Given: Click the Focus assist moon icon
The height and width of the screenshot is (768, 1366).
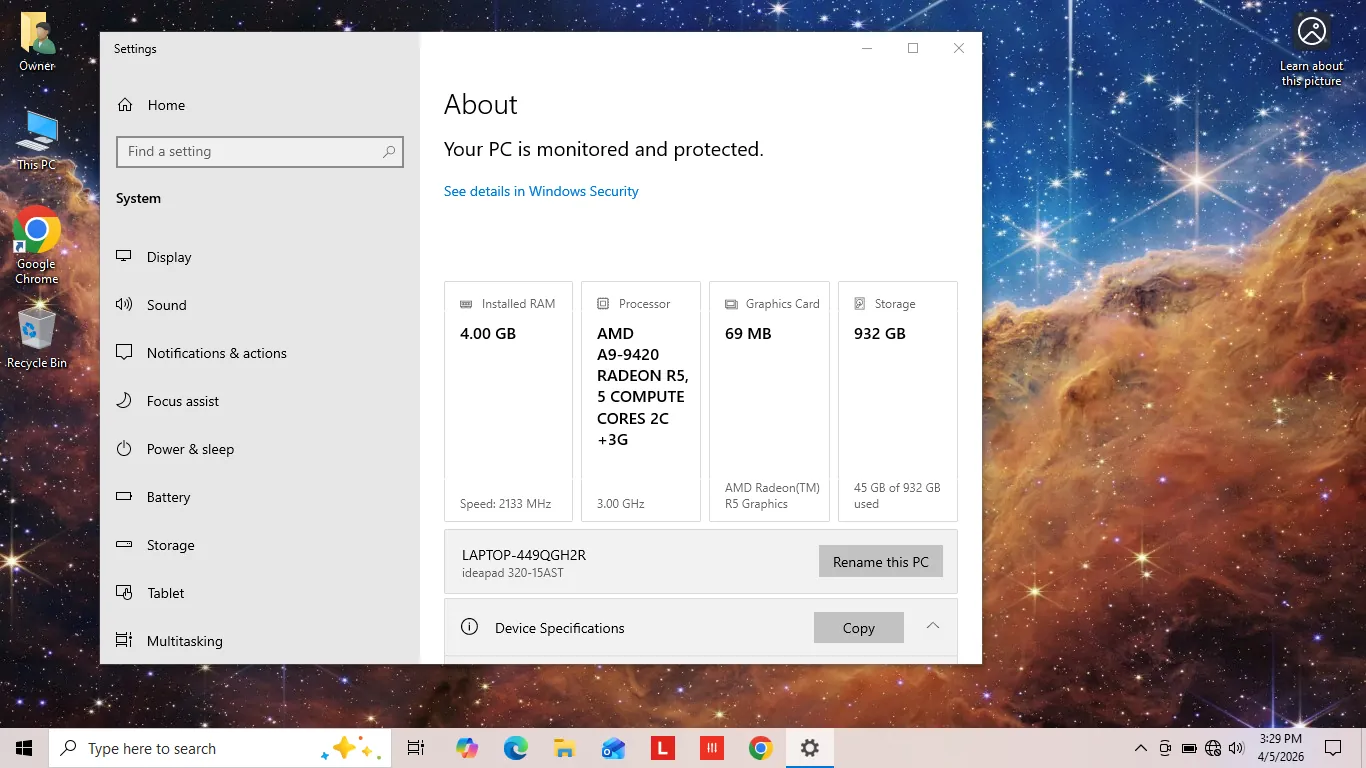Looking at the screenshot, I should [x=124, y=401].
